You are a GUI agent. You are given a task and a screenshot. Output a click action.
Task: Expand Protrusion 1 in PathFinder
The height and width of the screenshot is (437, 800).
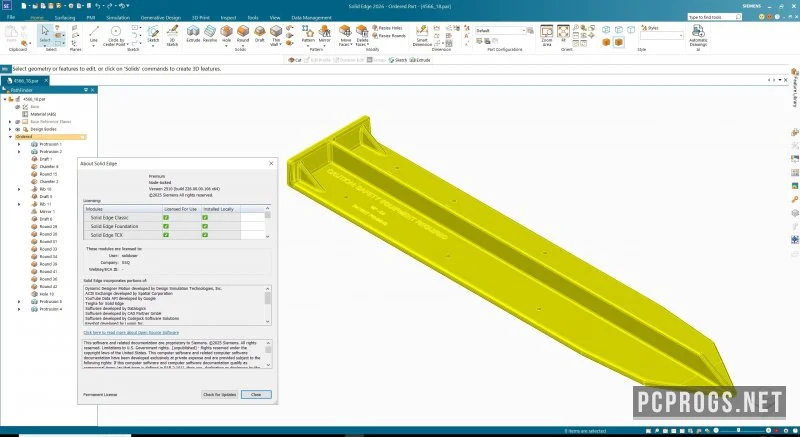tap(19, 144)
